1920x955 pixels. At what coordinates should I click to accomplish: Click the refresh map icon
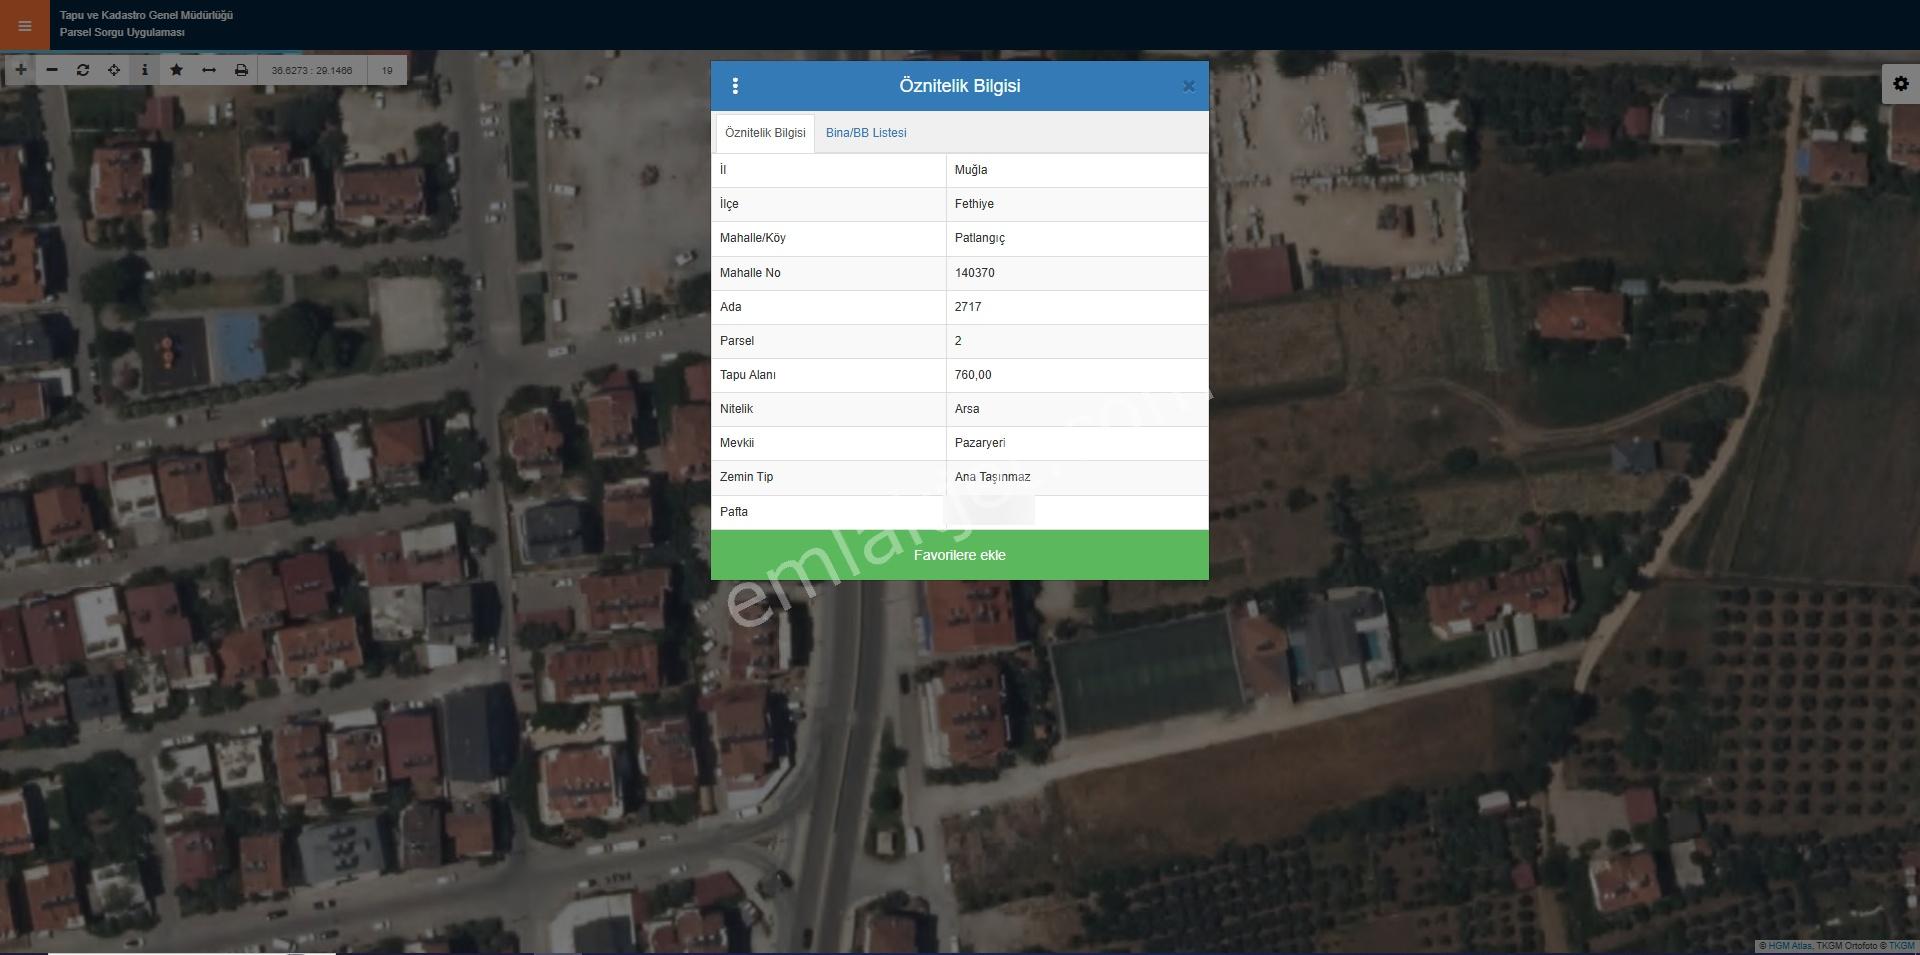(x=83, y=70)
